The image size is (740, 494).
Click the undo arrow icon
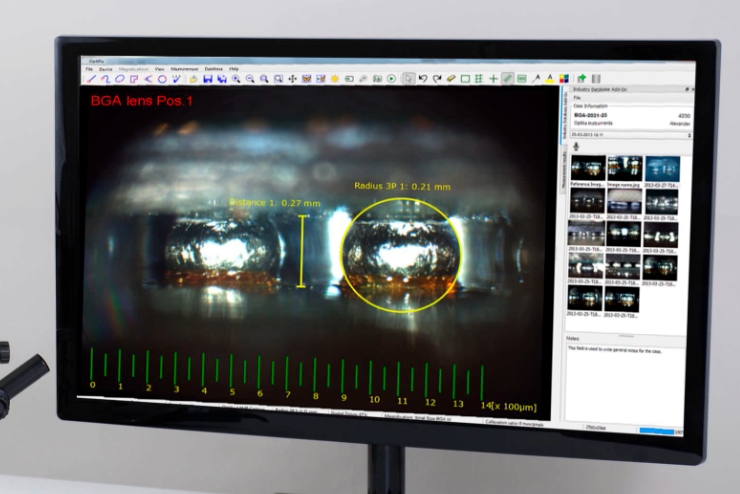pos(423,79)
